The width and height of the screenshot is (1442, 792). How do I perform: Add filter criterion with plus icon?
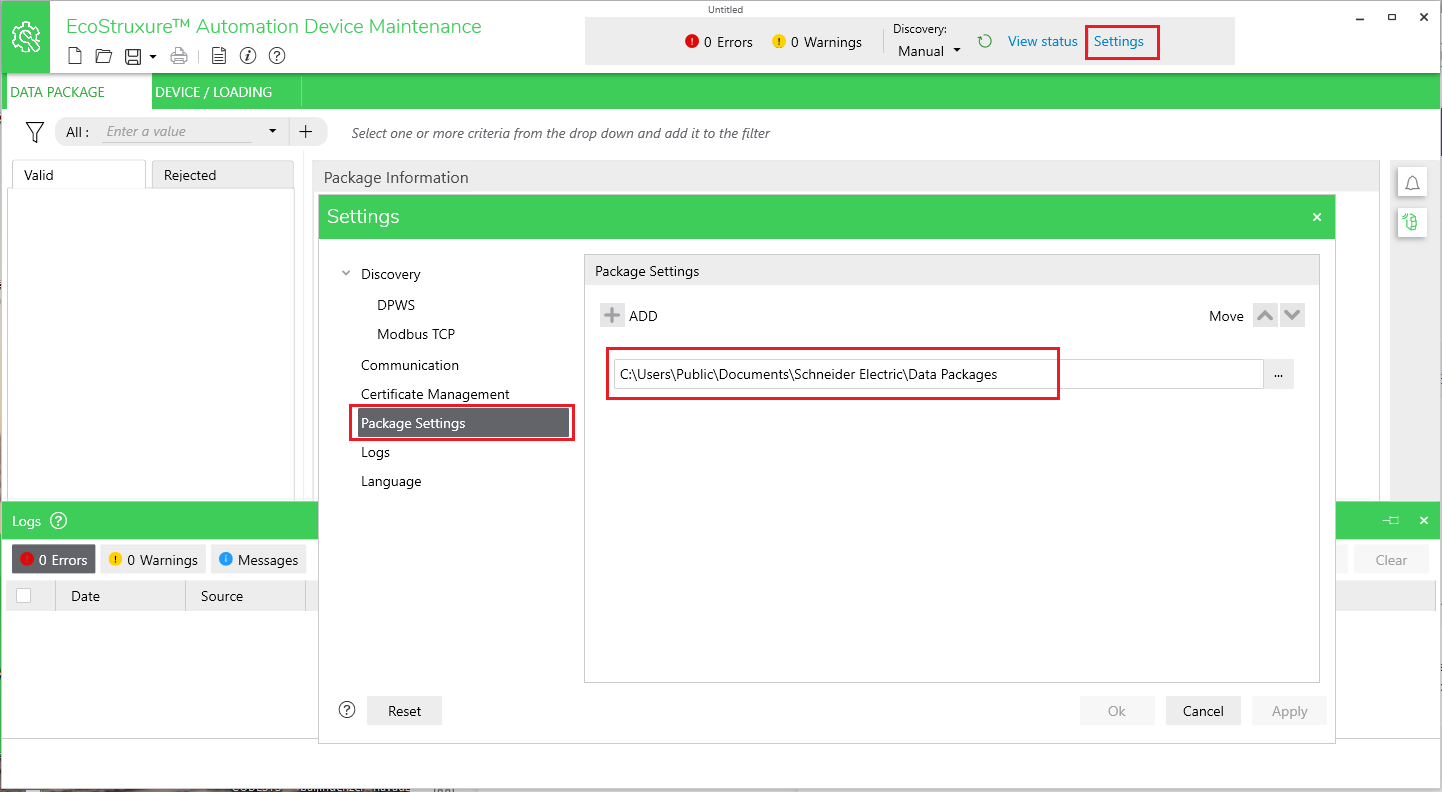coord(306,131)
